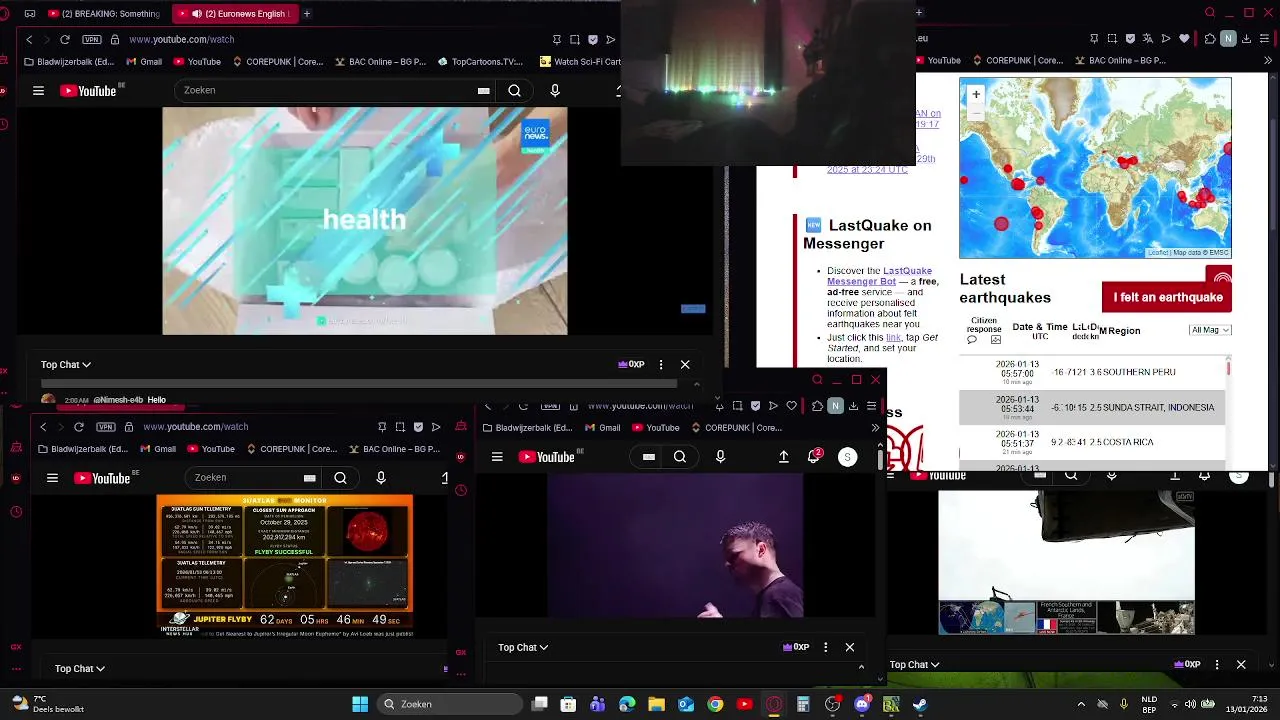Open YouTube guide menu in 3I/ATLAS monitor window

click(52, 478)
